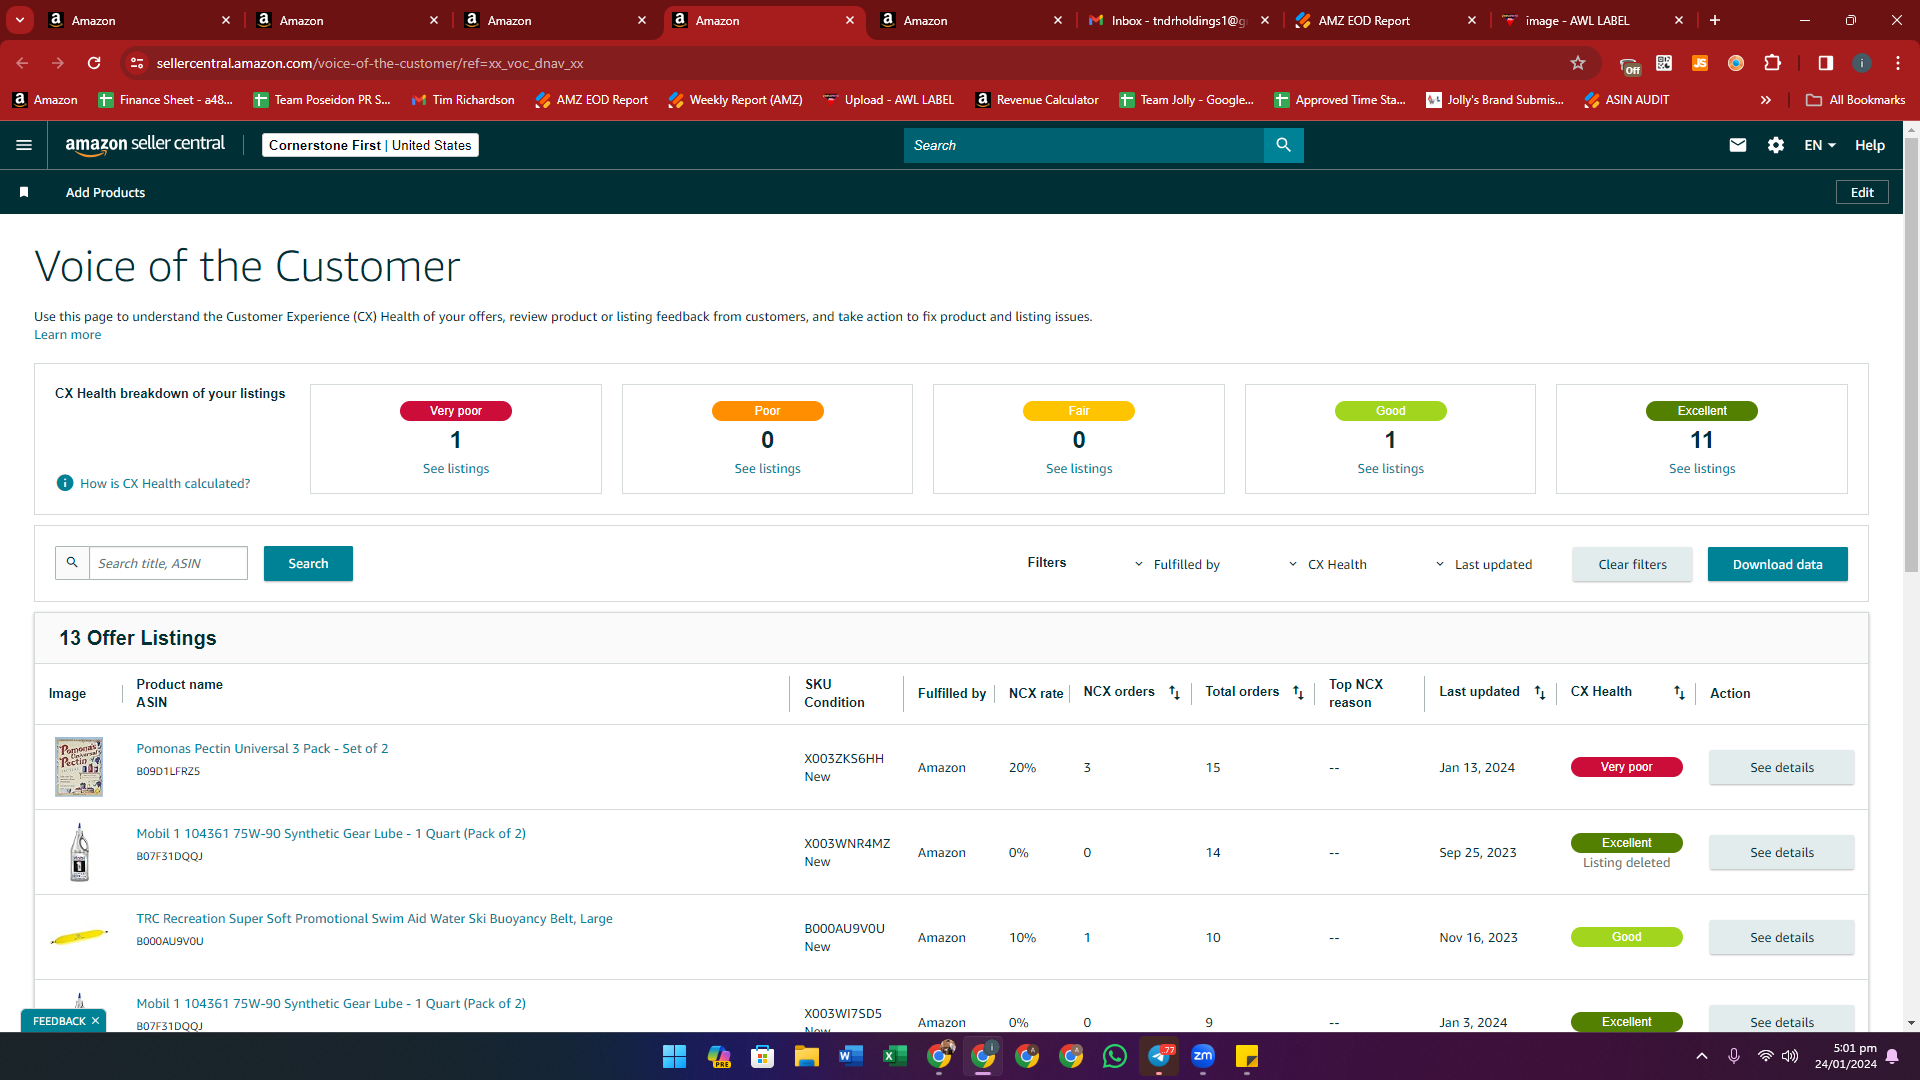This screenshot has width=1920, height=1080.
Task: Open the Add Products link
Action: (105, 192)
